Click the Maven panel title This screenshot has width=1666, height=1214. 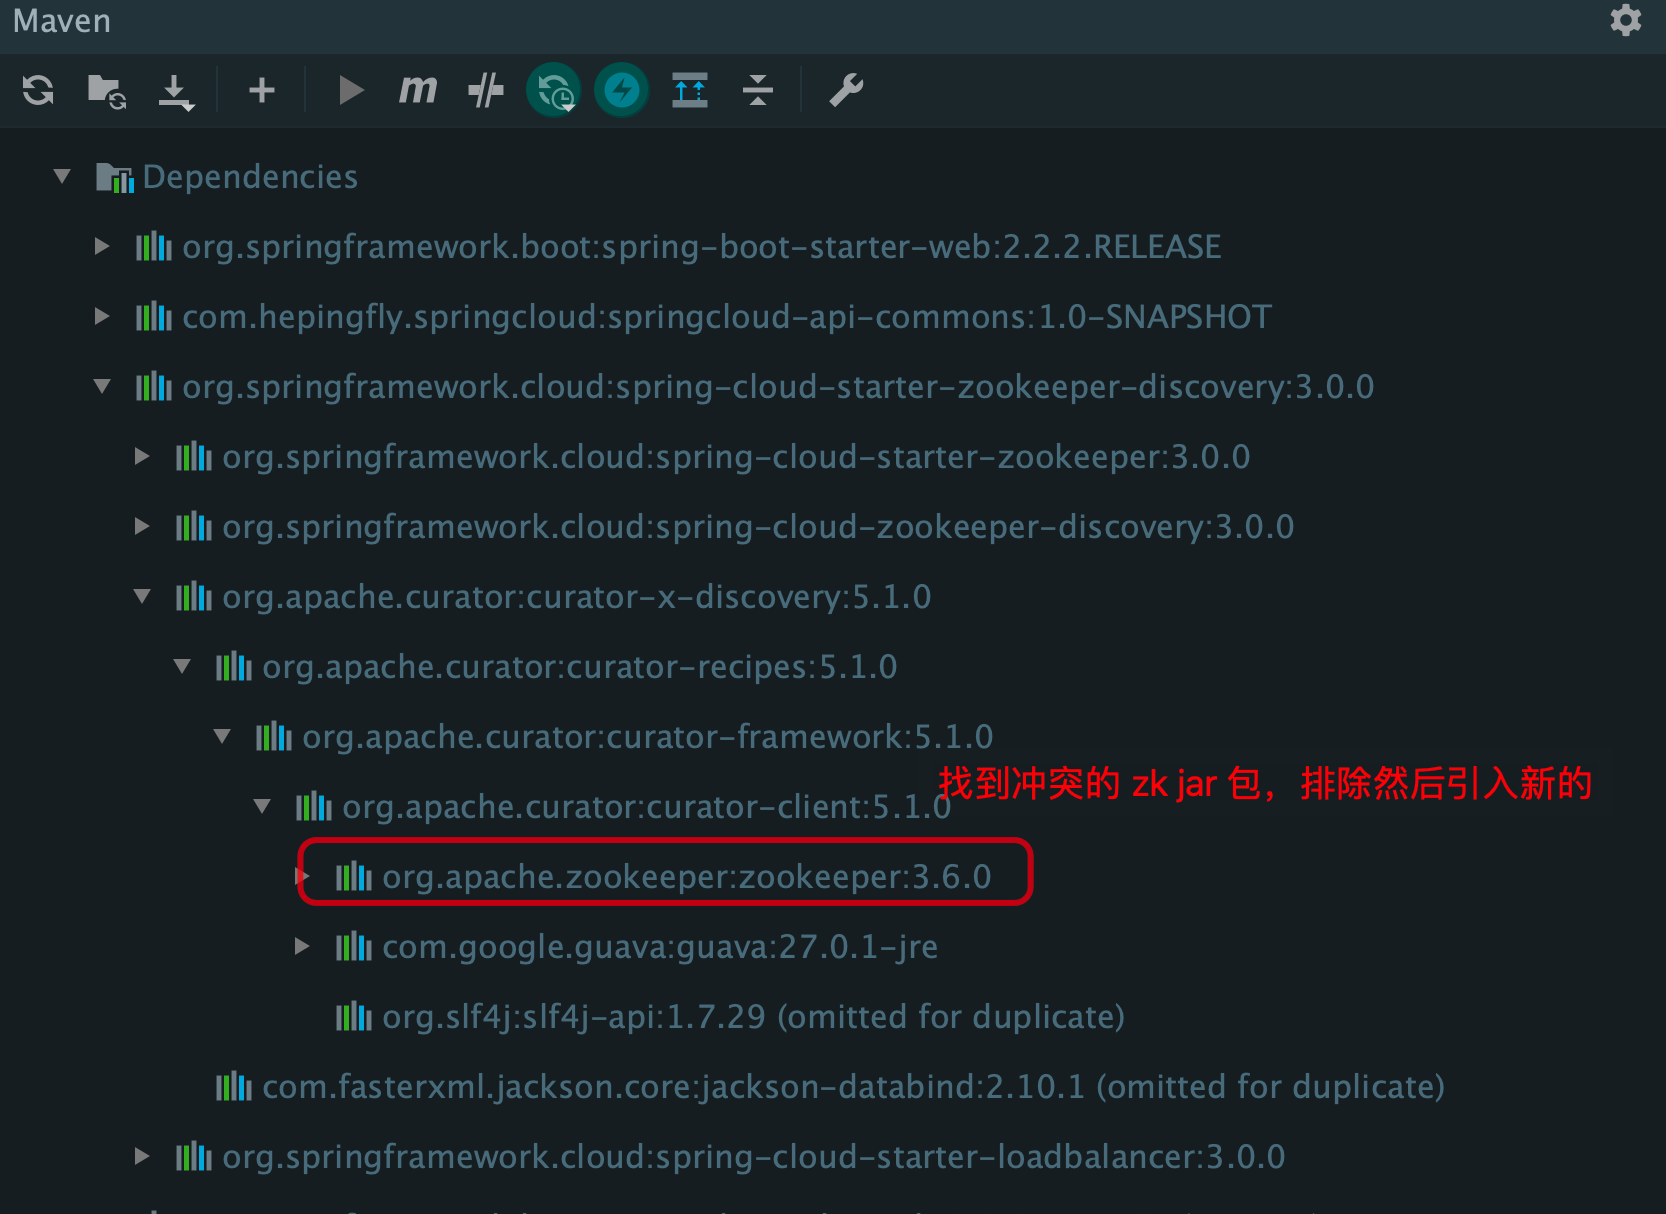pos(62,21)
